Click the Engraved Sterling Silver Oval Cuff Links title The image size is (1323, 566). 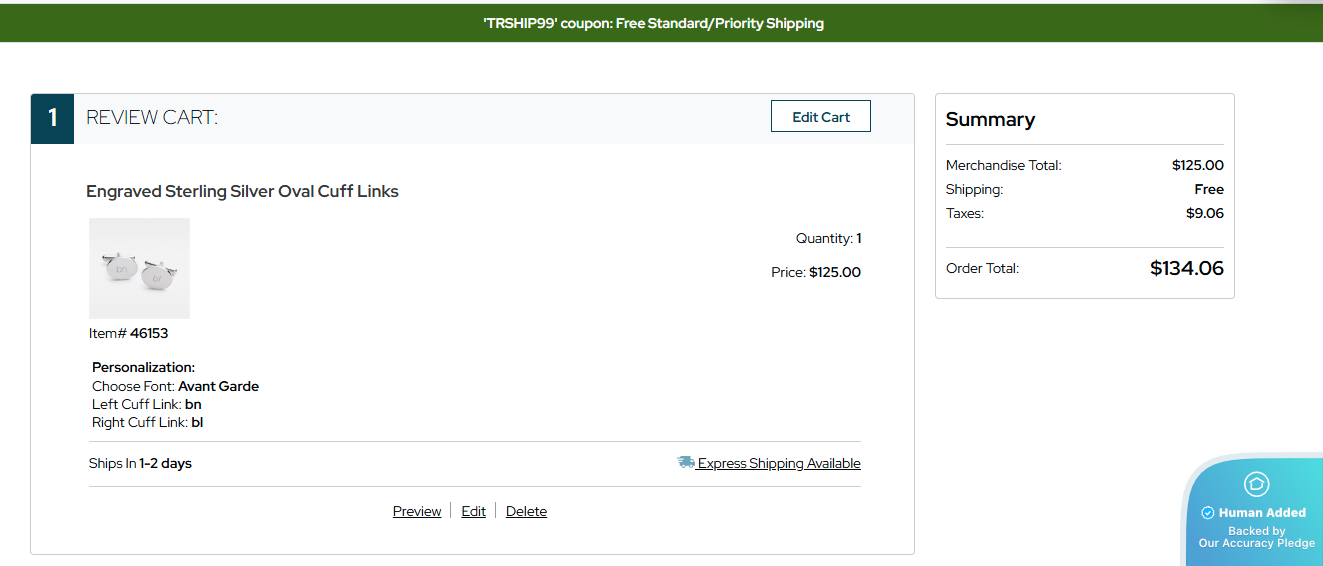click(x=242, y=191)
